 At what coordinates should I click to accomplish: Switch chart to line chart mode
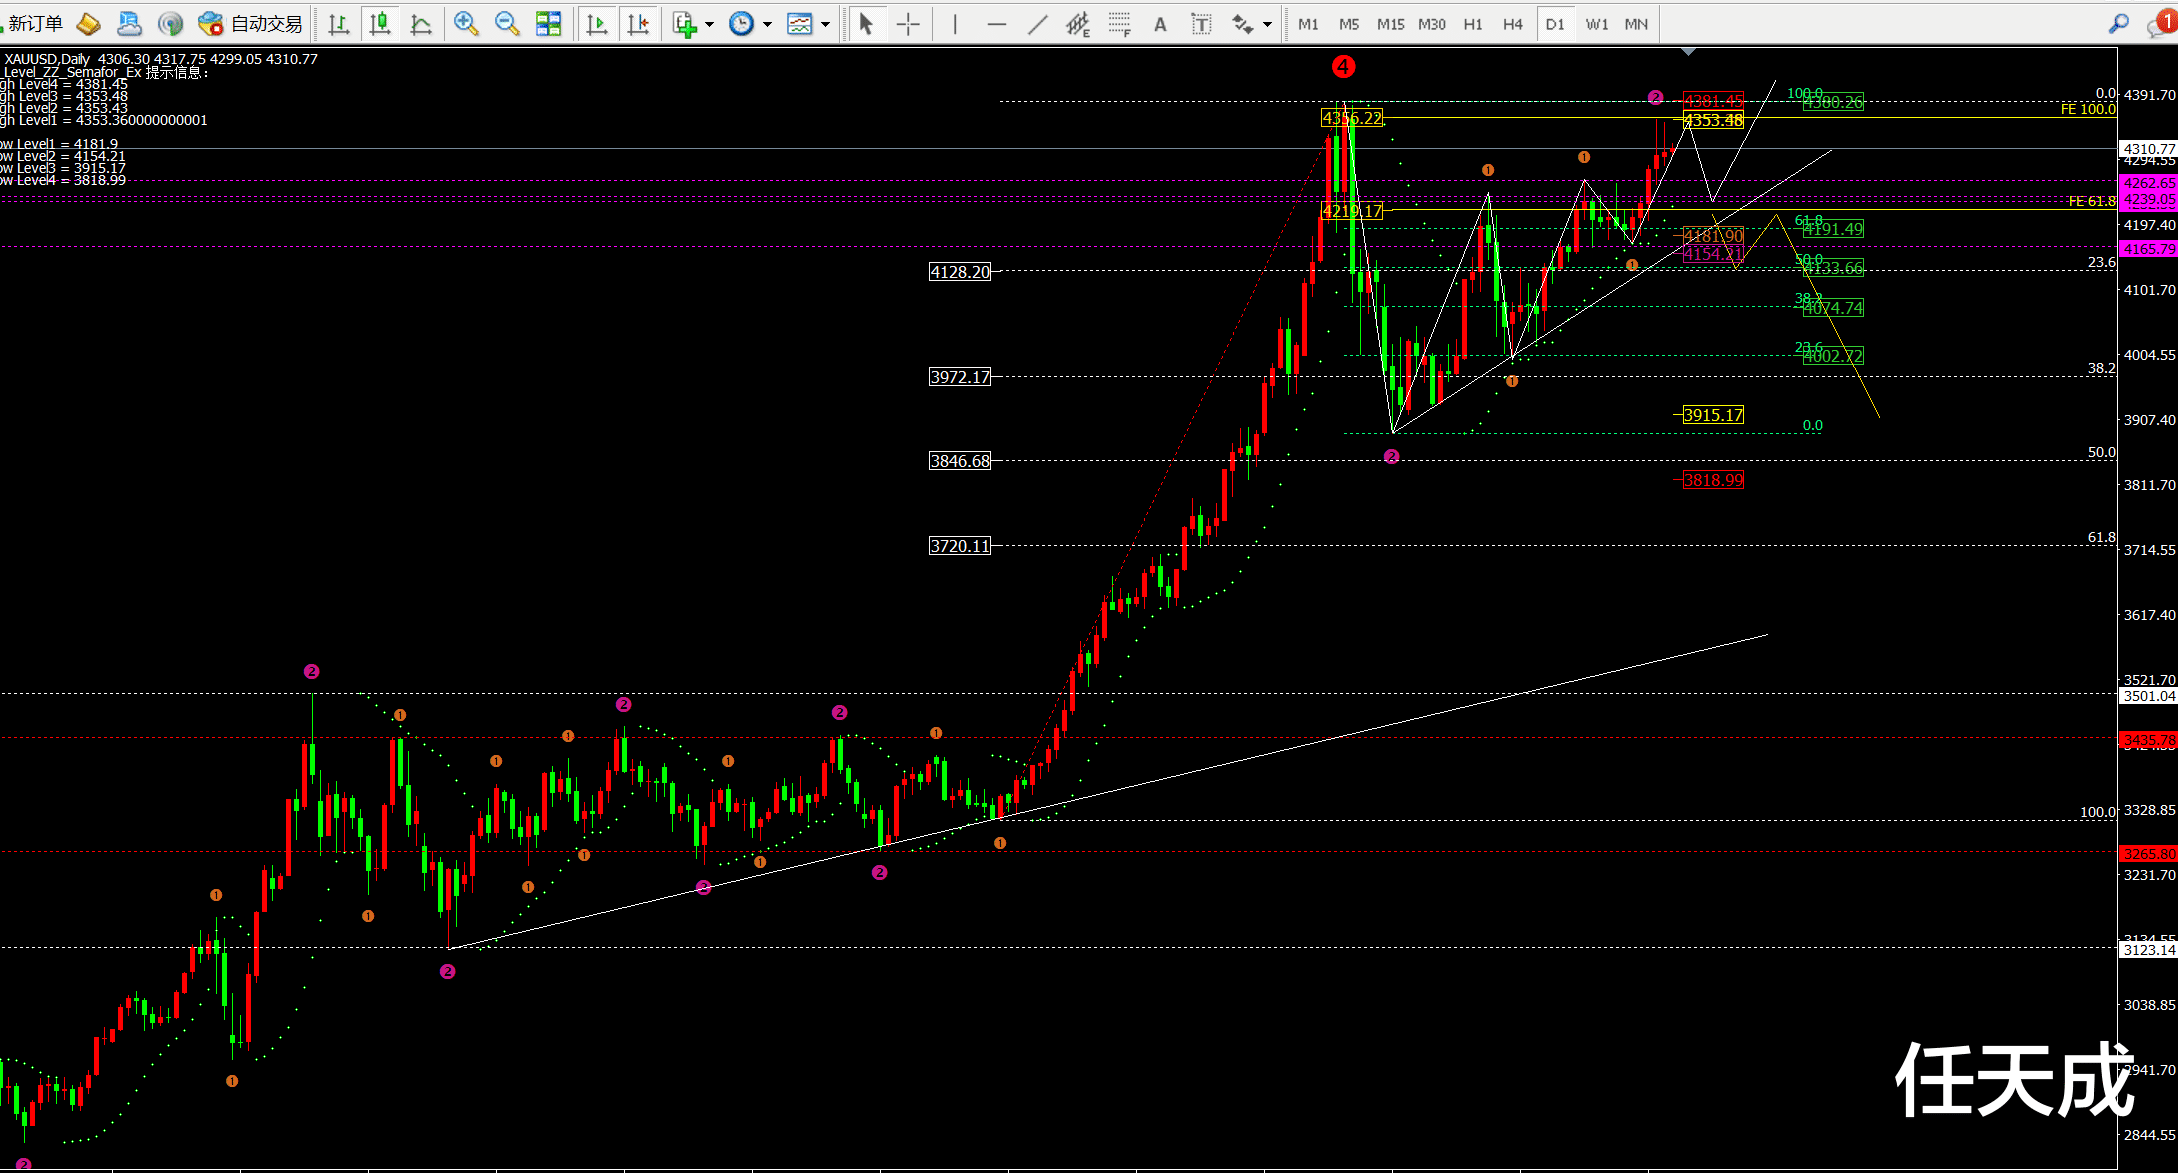click(421, 23)
